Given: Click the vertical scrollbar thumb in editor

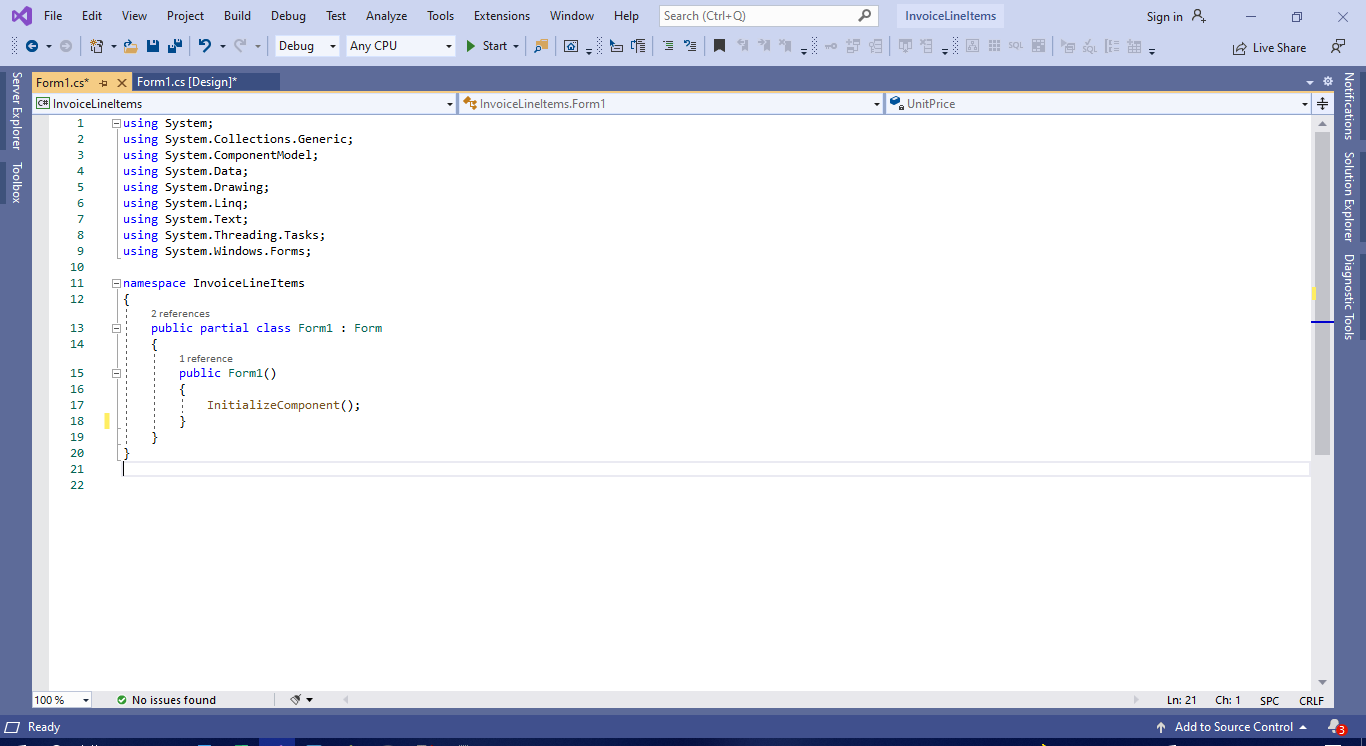Looking at the screenshot, I should click(x=1322, y=293).
